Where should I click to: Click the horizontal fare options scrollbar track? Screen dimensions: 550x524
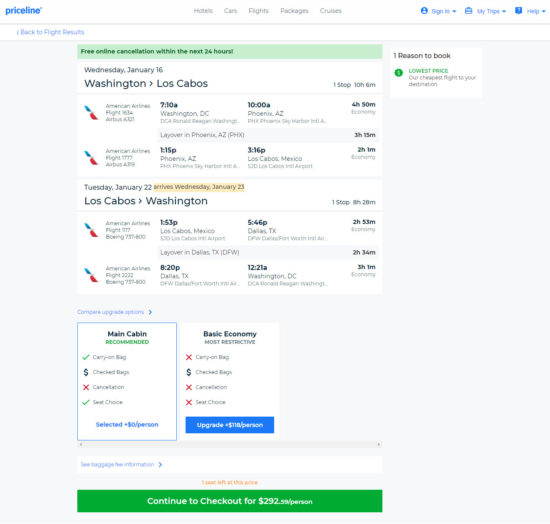tap(230, 444)
